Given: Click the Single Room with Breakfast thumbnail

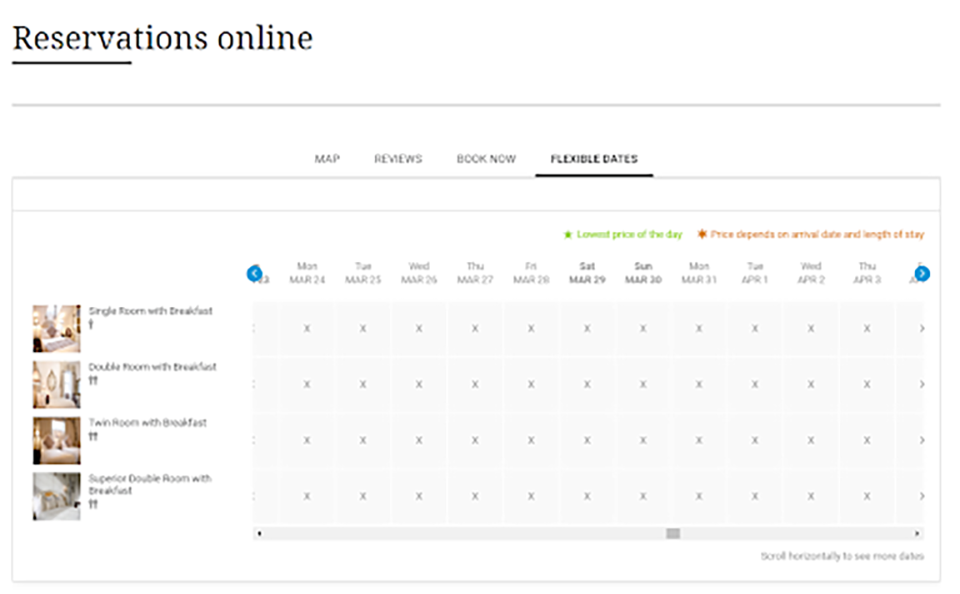Looking at the screenshot, I should coord(56,328).
